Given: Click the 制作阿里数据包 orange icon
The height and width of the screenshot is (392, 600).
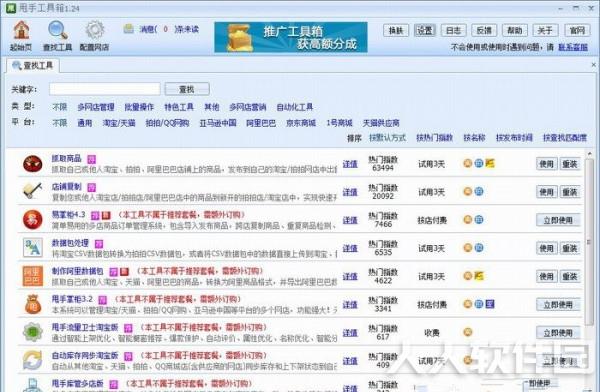Looking at the screenshot, I should 33,276.
